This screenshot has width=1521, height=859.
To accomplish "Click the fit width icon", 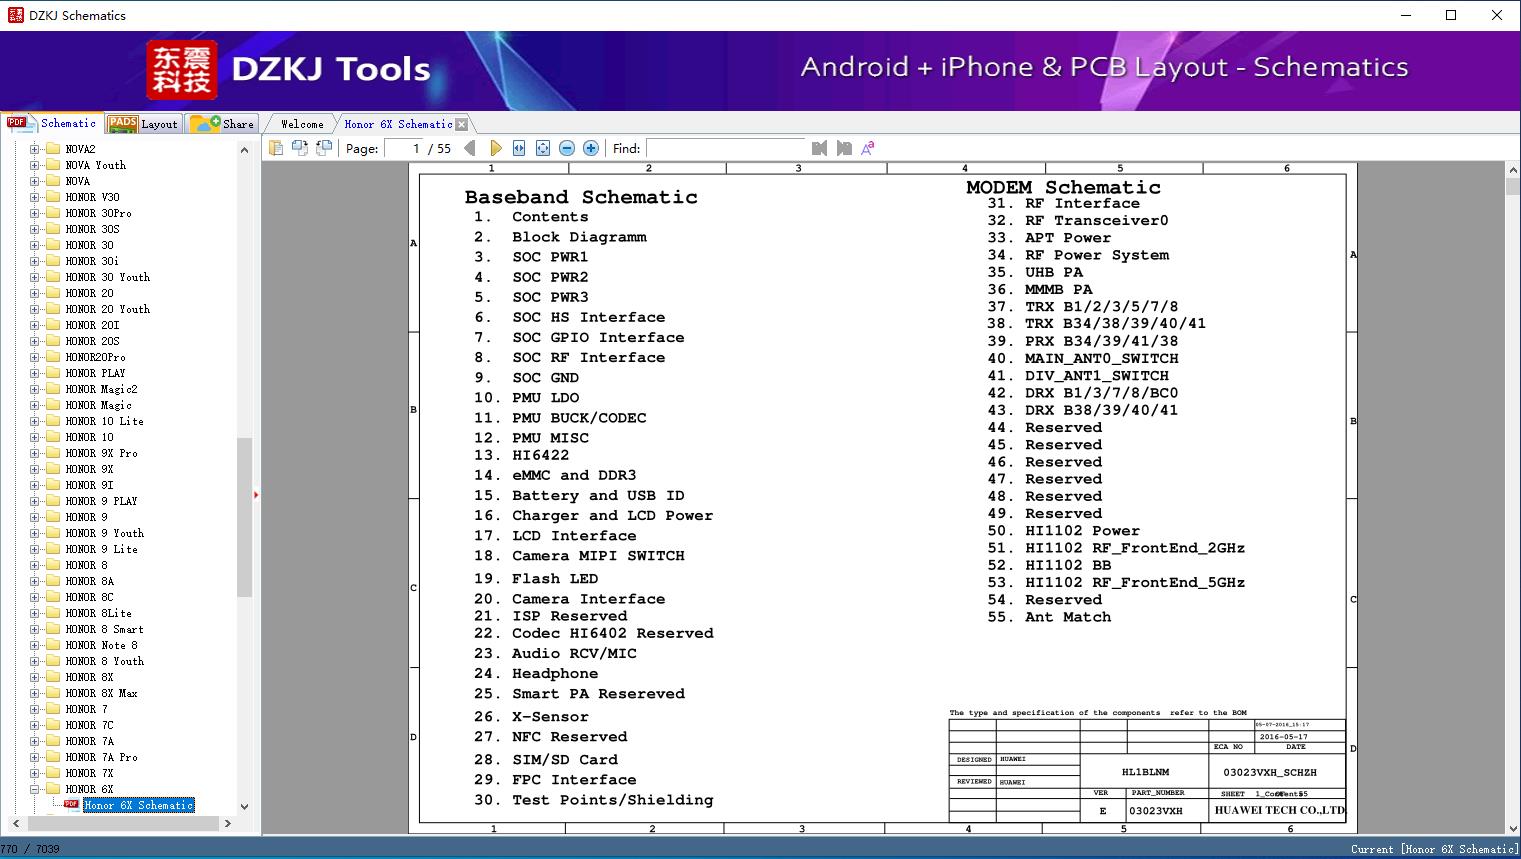I will [x=519, y=148].
